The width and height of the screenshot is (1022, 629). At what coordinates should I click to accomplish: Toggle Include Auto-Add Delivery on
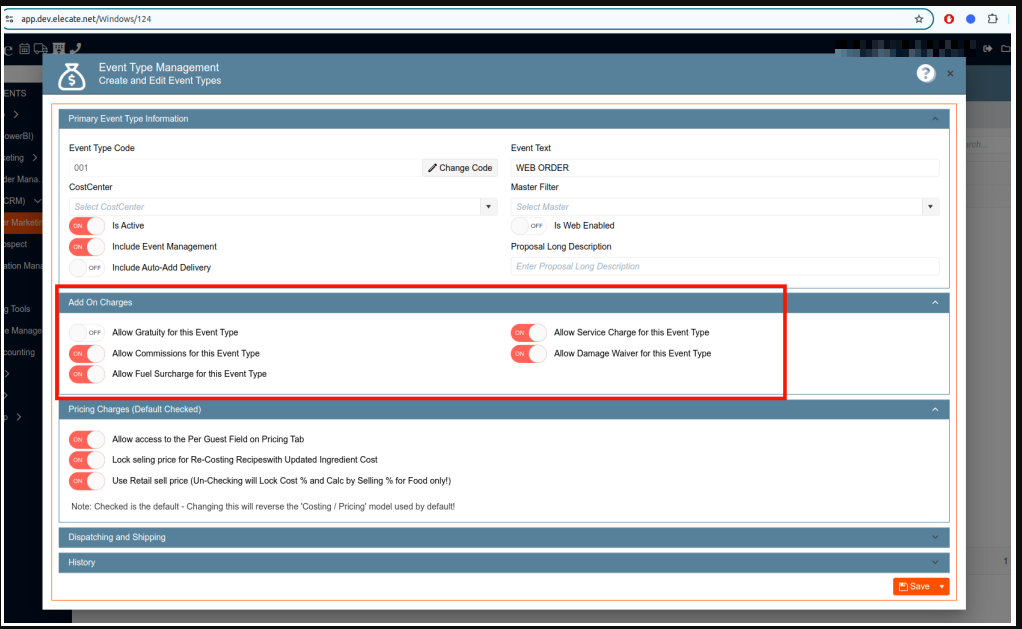point(86,268)
